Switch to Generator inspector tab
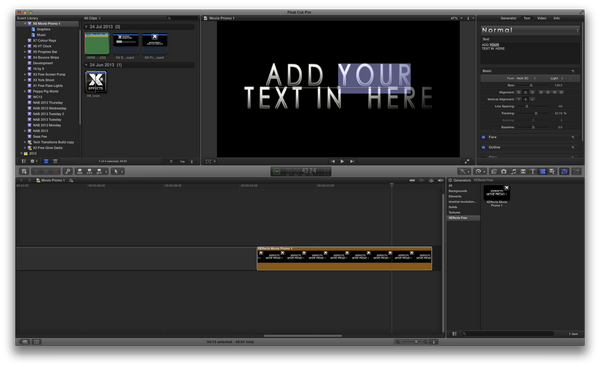Viewport: 600px width, 367px height. coord(508,18)
